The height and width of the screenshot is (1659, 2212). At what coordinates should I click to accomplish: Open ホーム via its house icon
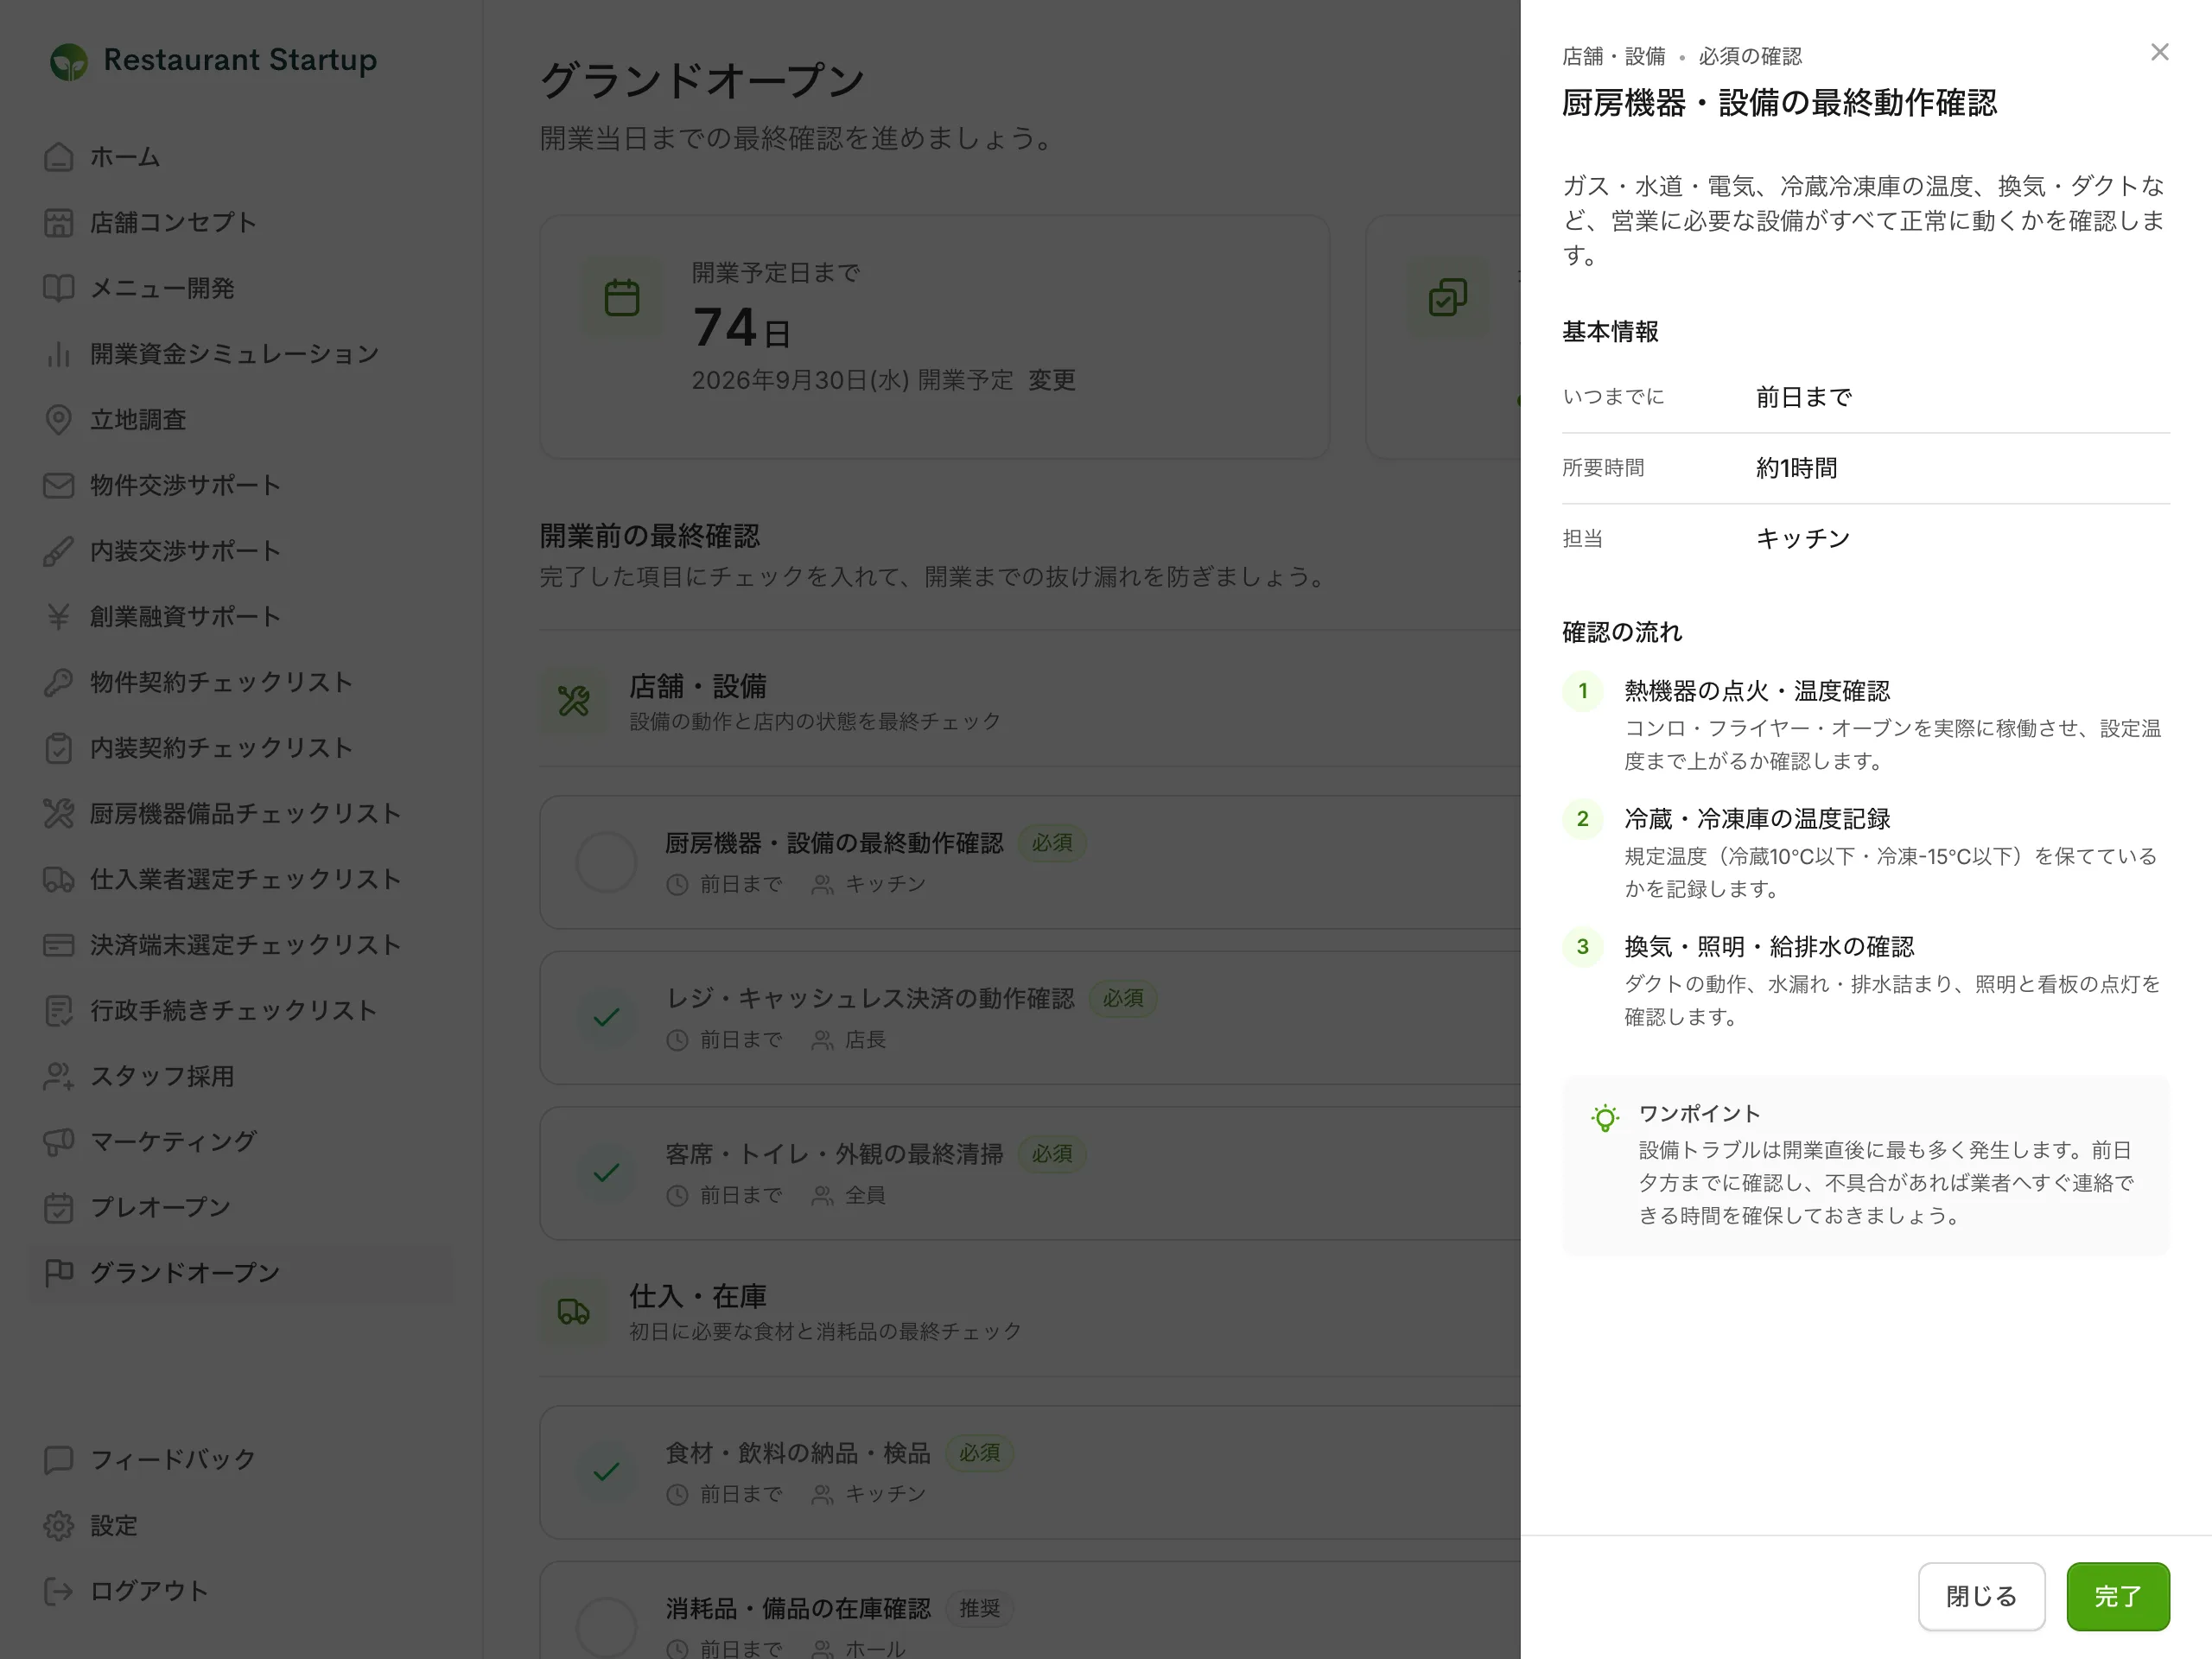pos(59,157)
